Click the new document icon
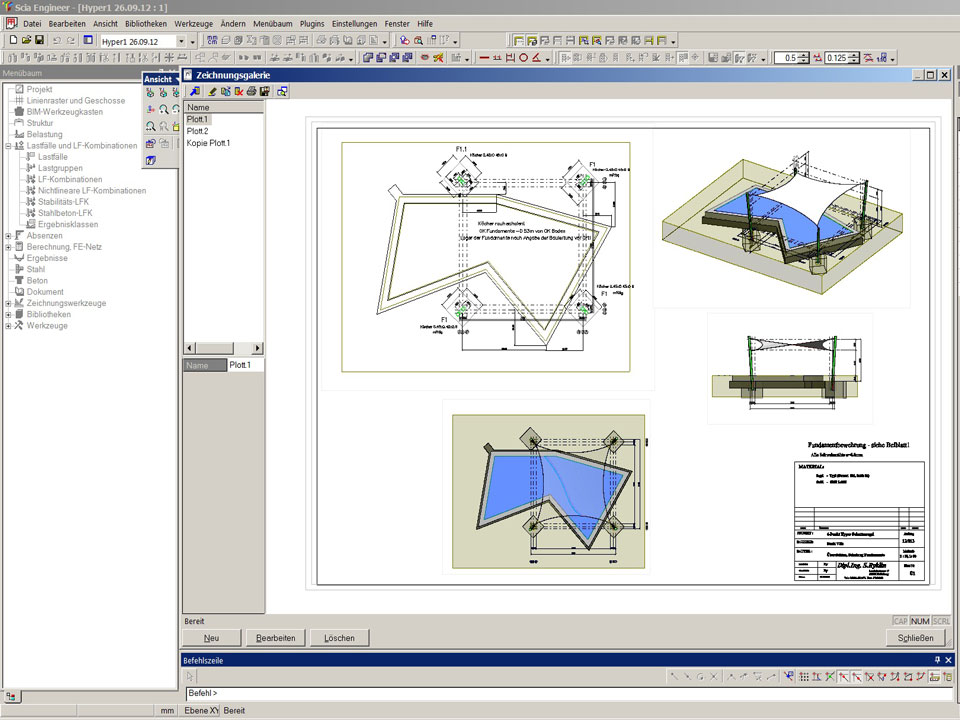Viewport: 960px width, 720px height. [13, 40]
